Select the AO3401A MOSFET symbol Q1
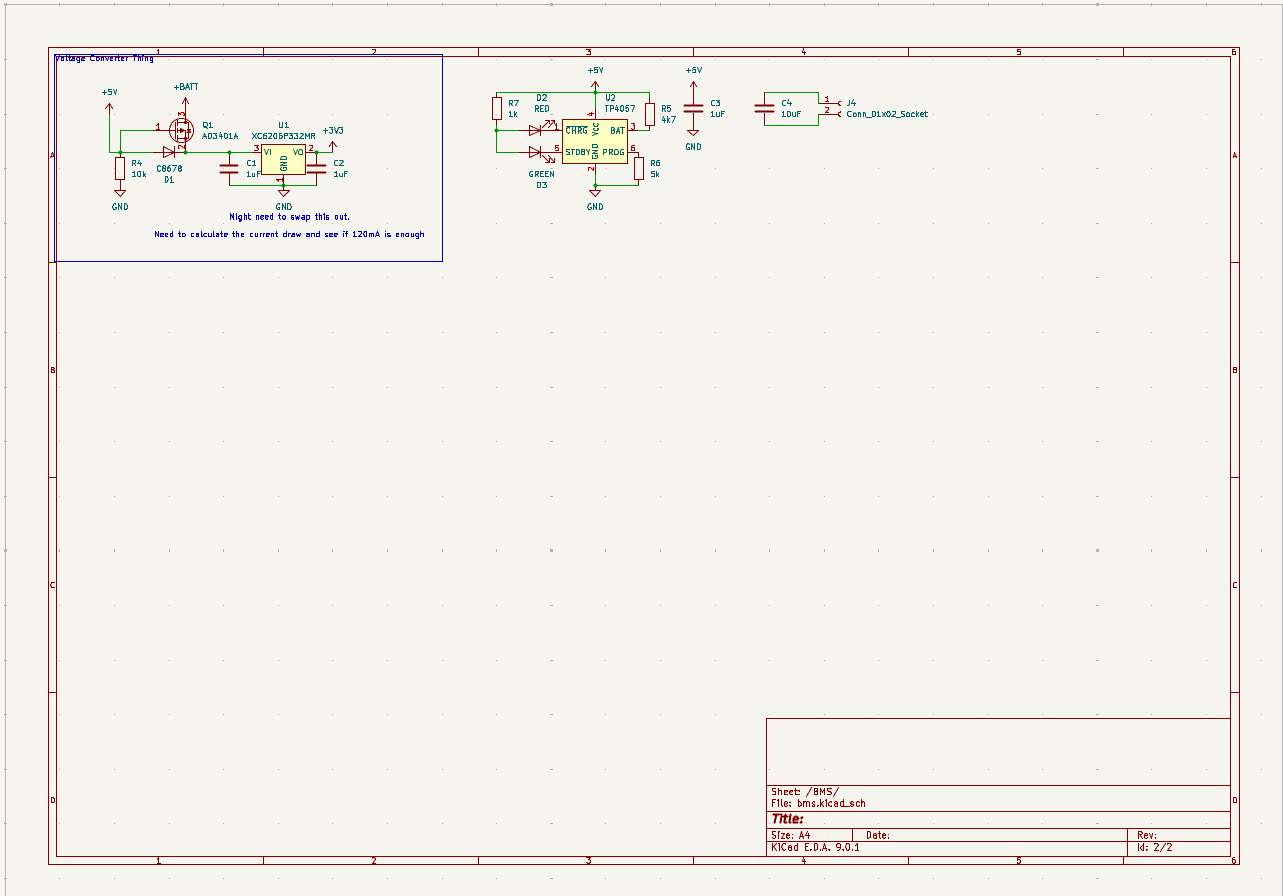 click(183, 130)
